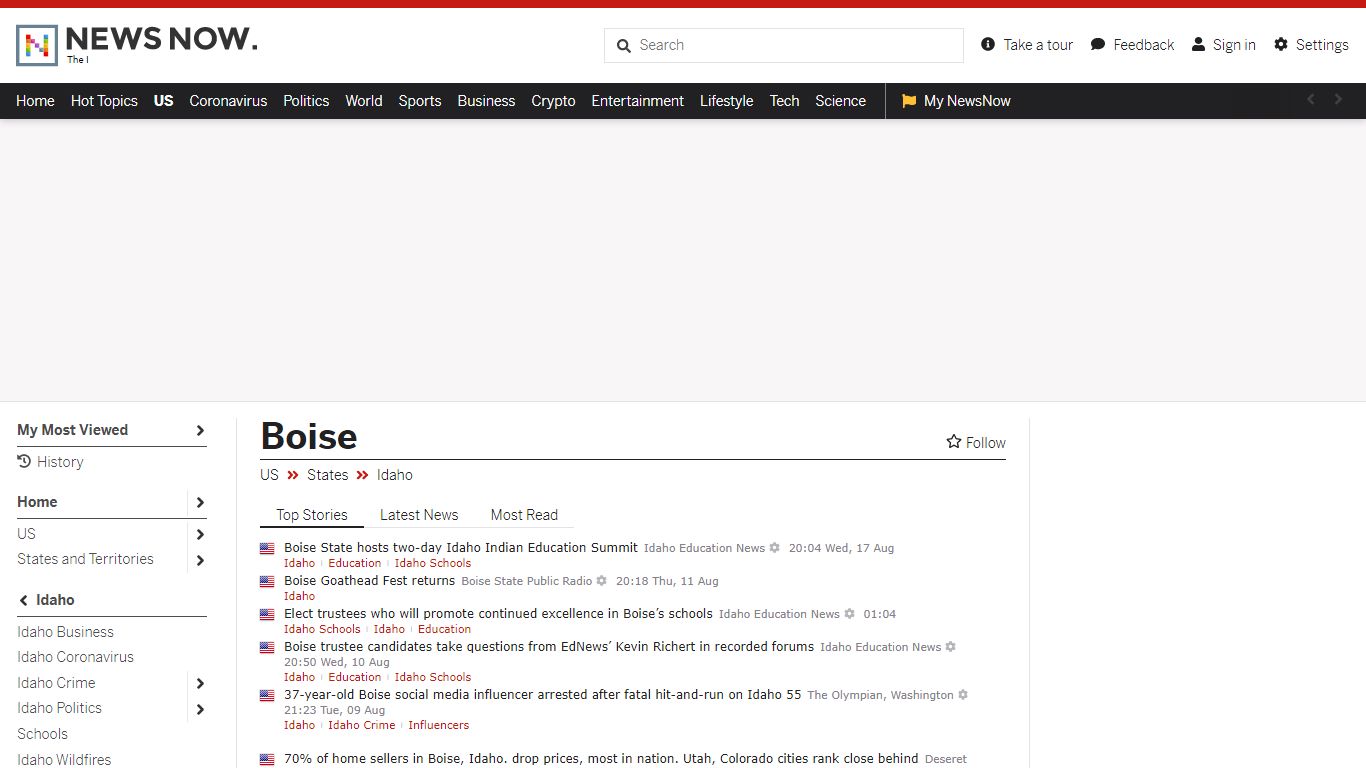Switch to the Most Read tab

click(x=524, y=515)
